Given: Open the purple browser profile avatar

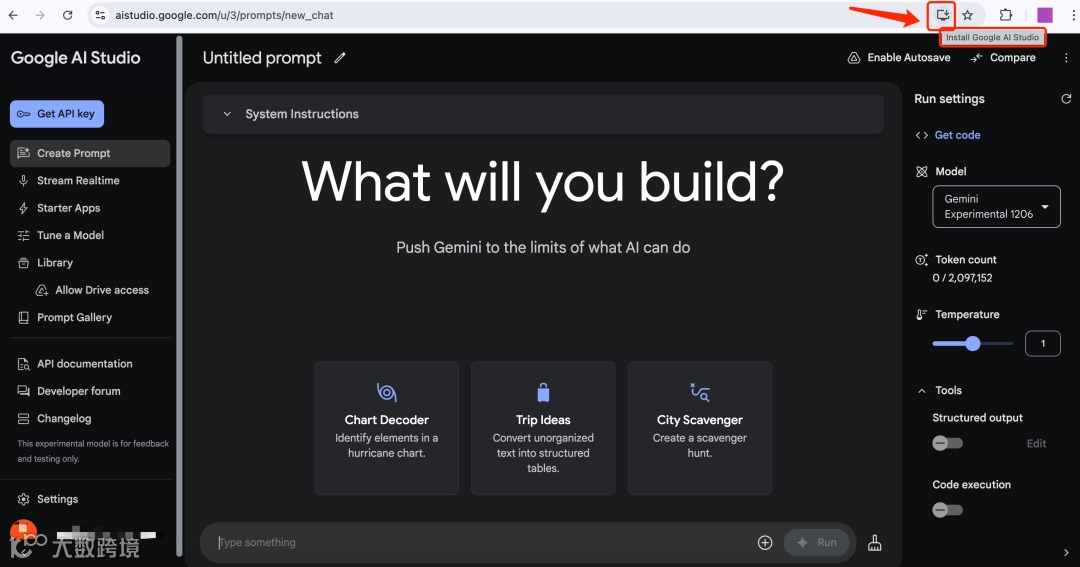Looking at the screenshot, I should (x=1045, y=15).
